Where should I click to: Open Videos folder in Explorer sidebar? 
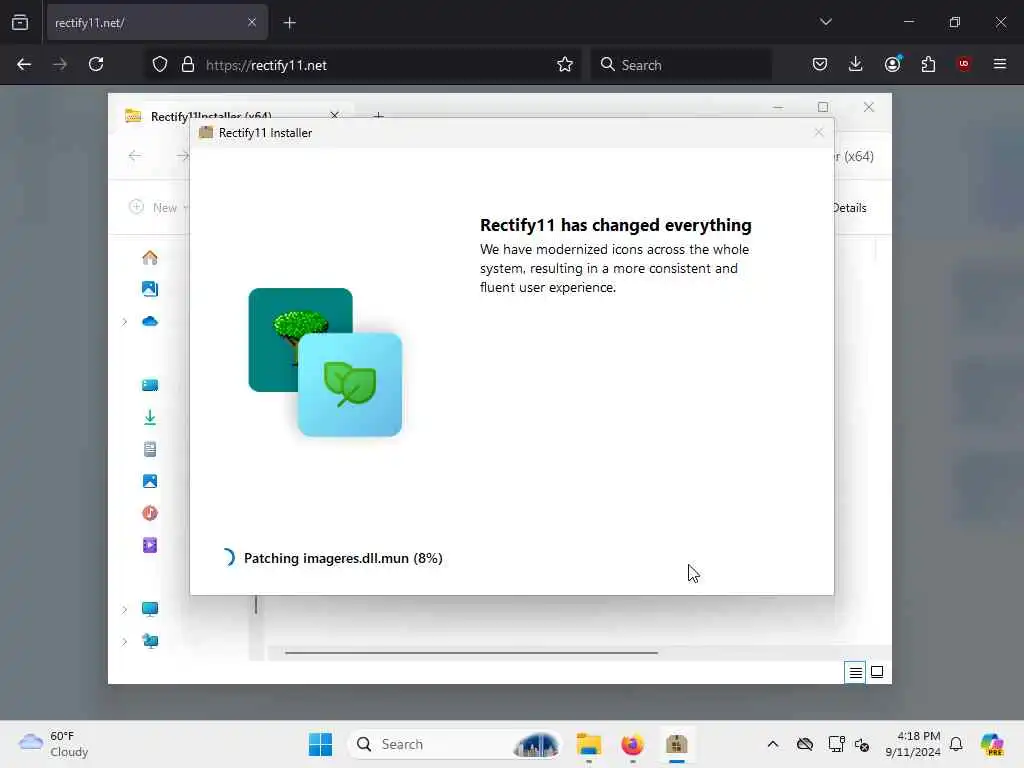click(x=150, y=545)
